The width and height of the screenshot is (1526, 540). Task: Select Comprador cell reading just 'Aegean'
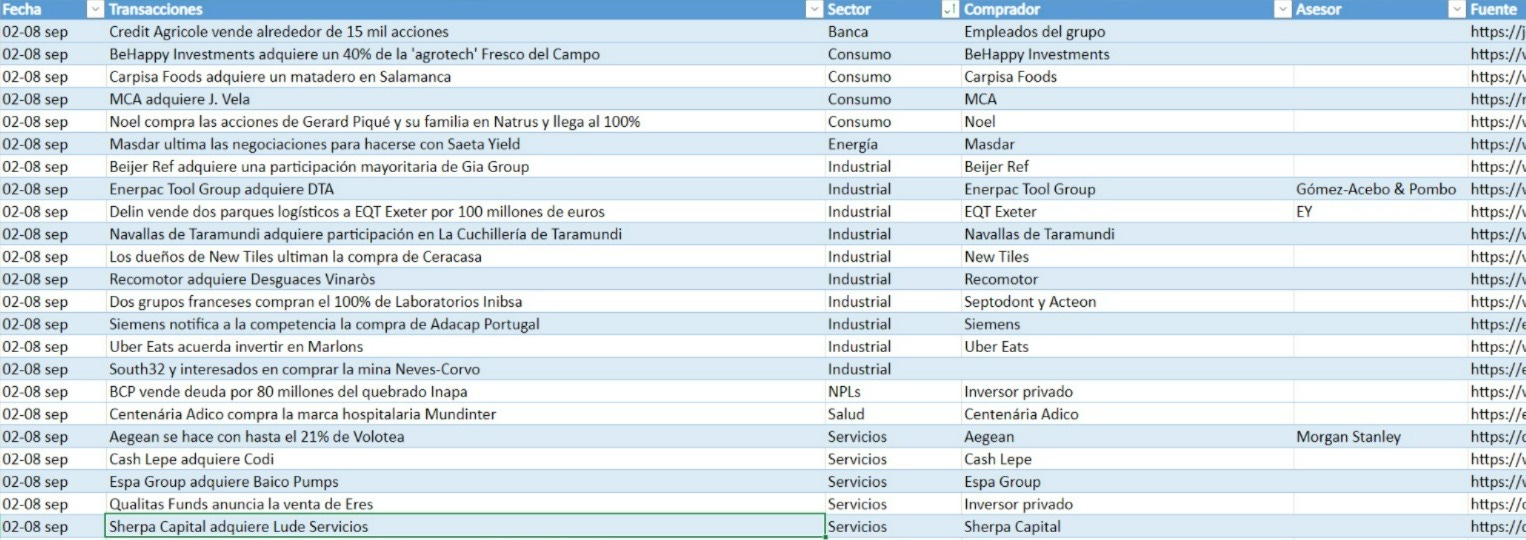pyautogui.click(x=1126, y=437)
